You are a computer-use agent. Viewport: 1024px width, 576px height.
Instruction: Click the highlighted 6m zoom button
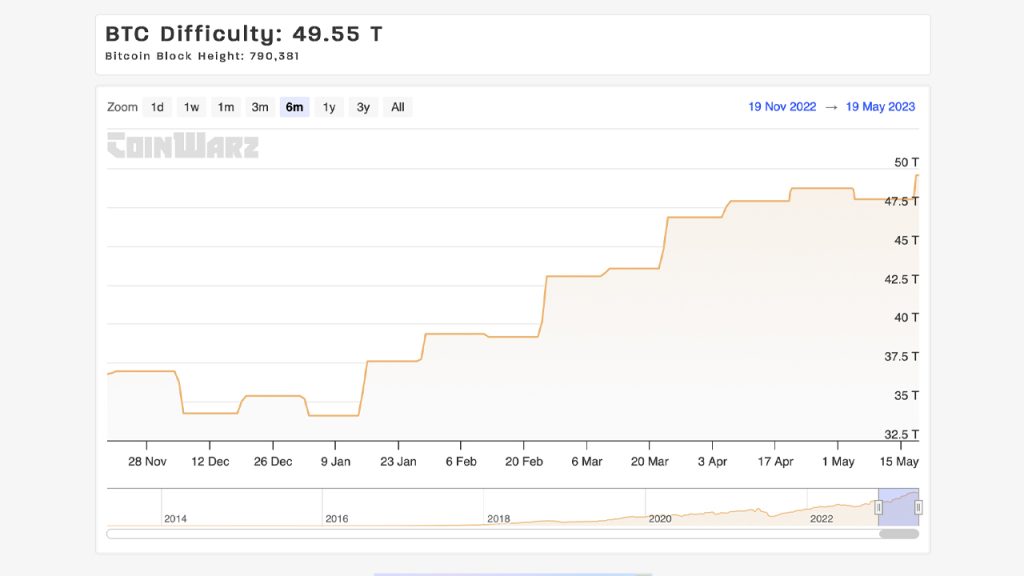click(294, 107)
